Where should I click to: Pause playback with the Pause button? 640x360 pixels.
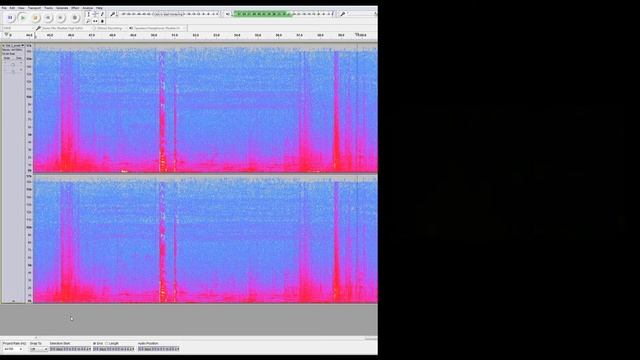click(10, 18)
